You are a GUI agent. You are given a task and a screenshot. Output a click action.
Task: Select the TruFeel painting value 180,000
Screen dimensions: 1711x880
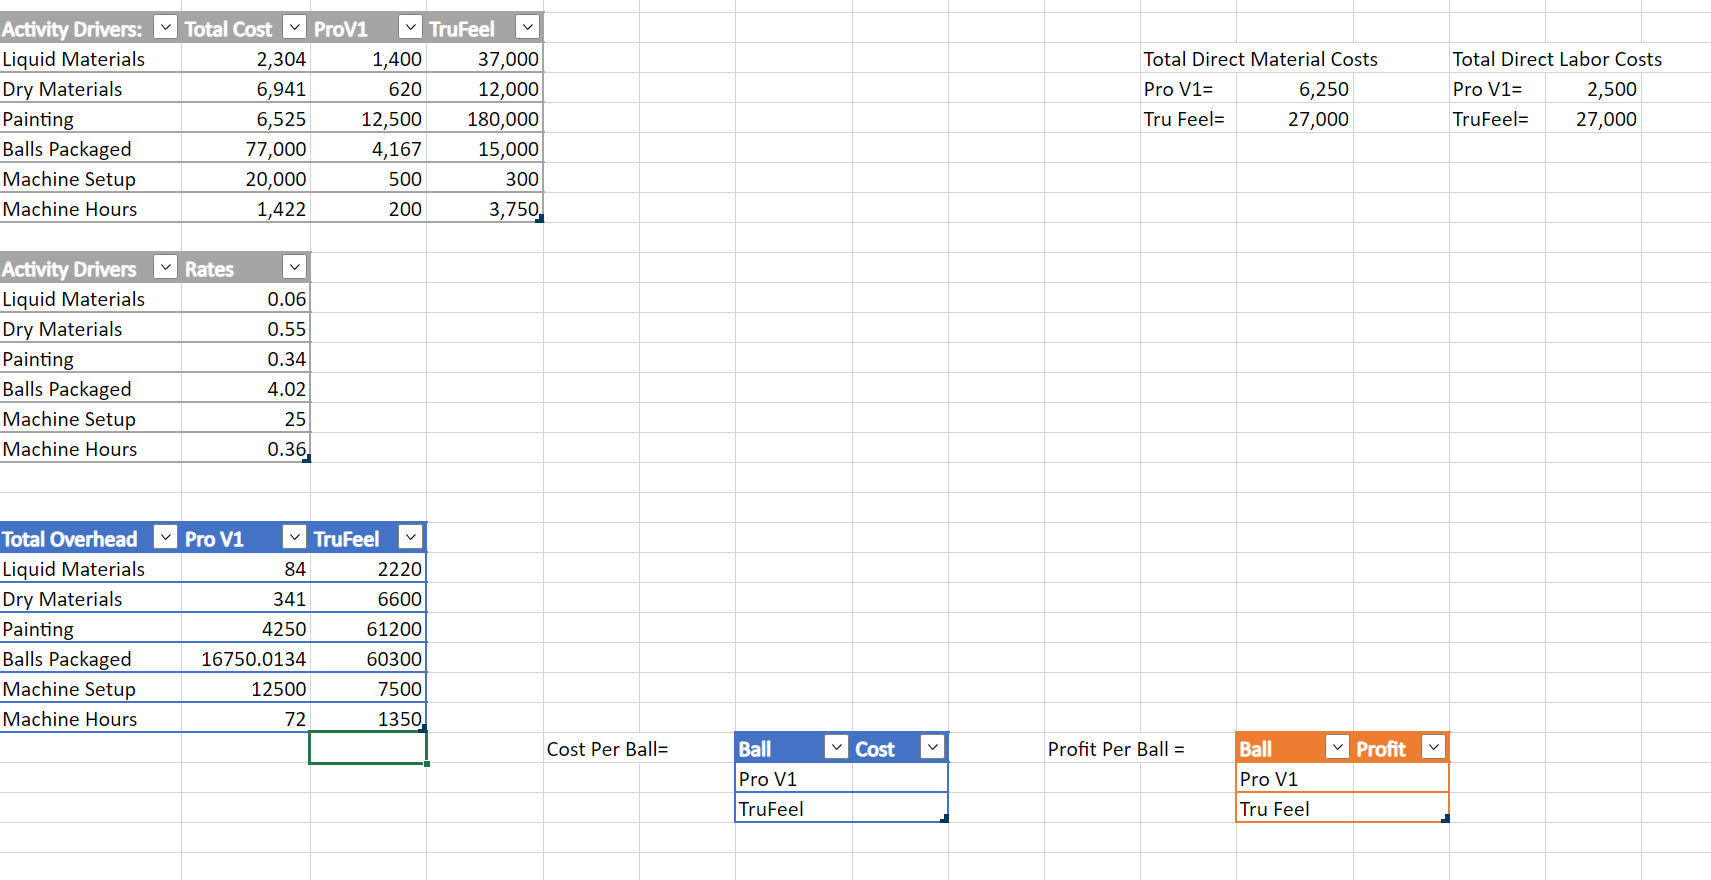click(x=485, y=119)
